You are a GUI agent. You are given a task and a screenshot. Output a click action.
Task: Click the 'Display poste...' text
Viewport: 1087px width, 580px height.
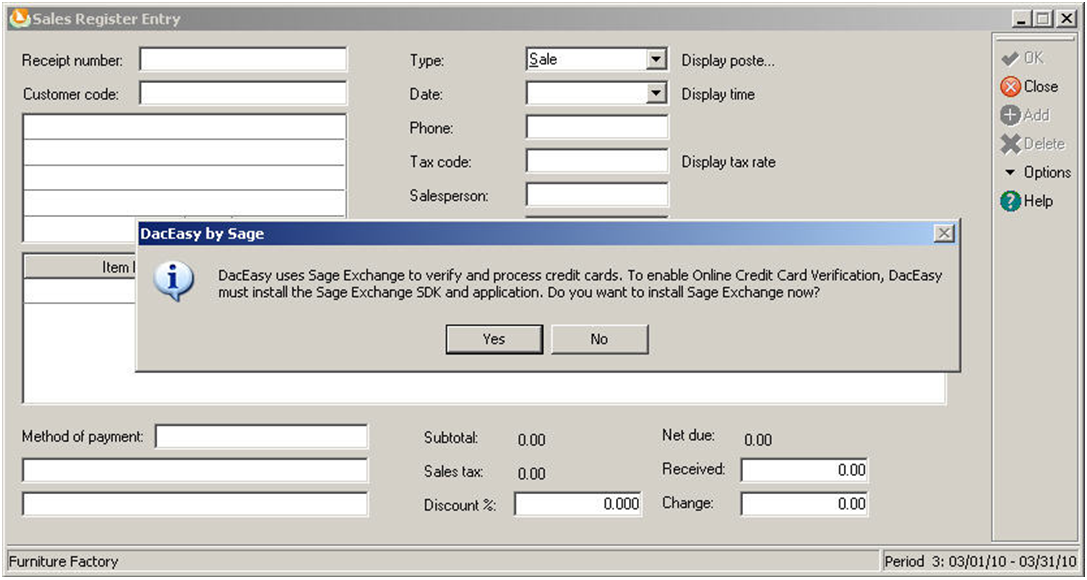728,61
